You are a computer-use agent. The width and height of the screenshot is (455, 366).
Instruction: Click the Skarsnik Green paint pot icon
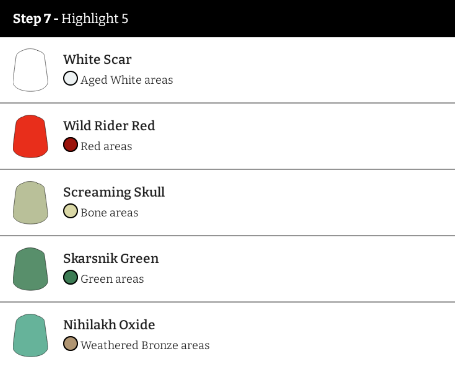click(30, 269)
